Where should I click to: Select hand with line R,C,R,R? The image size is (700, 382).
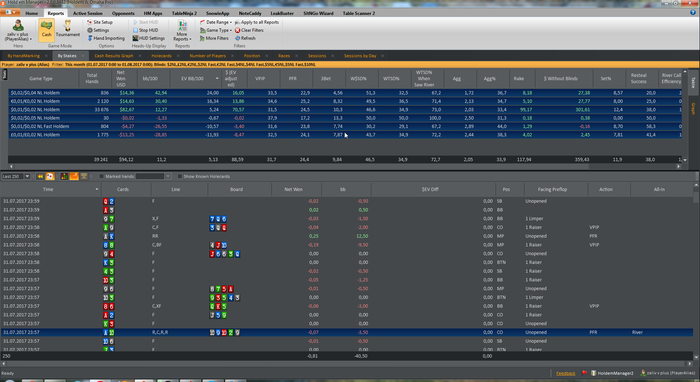coord(347,332)
